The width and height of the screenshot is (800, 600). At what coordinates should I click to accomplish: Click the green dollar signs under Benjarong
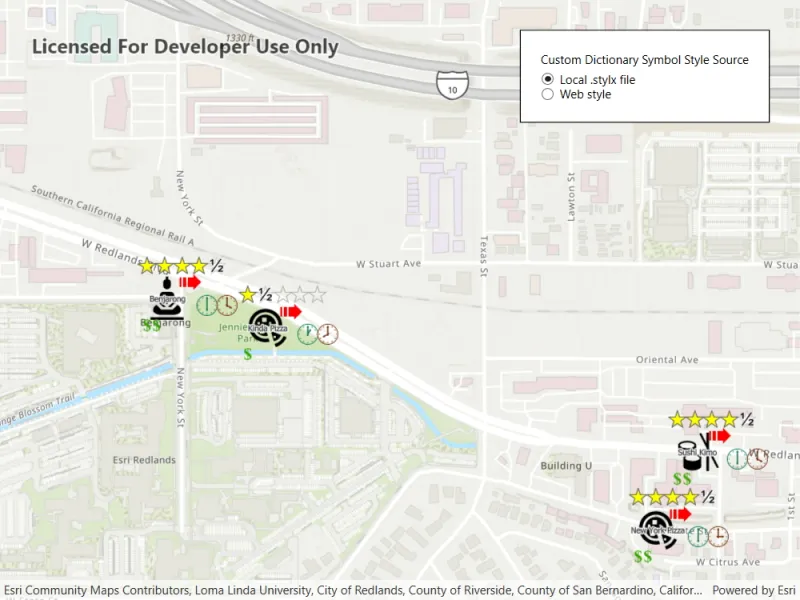pyautogui.click(x=152, y=326)
